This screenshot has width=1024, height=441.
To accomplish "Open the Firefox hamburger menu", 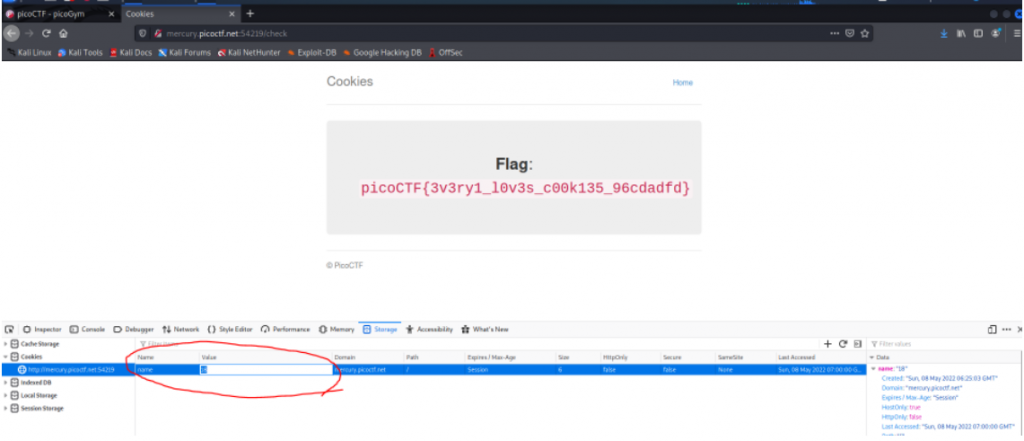I will 1017,33.
